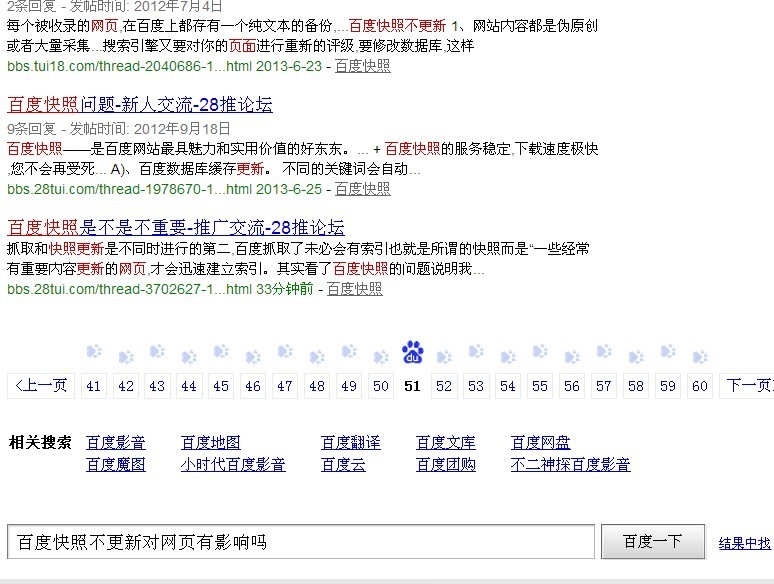This screenshot has width=774, height=584.
Task: Jump to results page 43
Action: 157,386
